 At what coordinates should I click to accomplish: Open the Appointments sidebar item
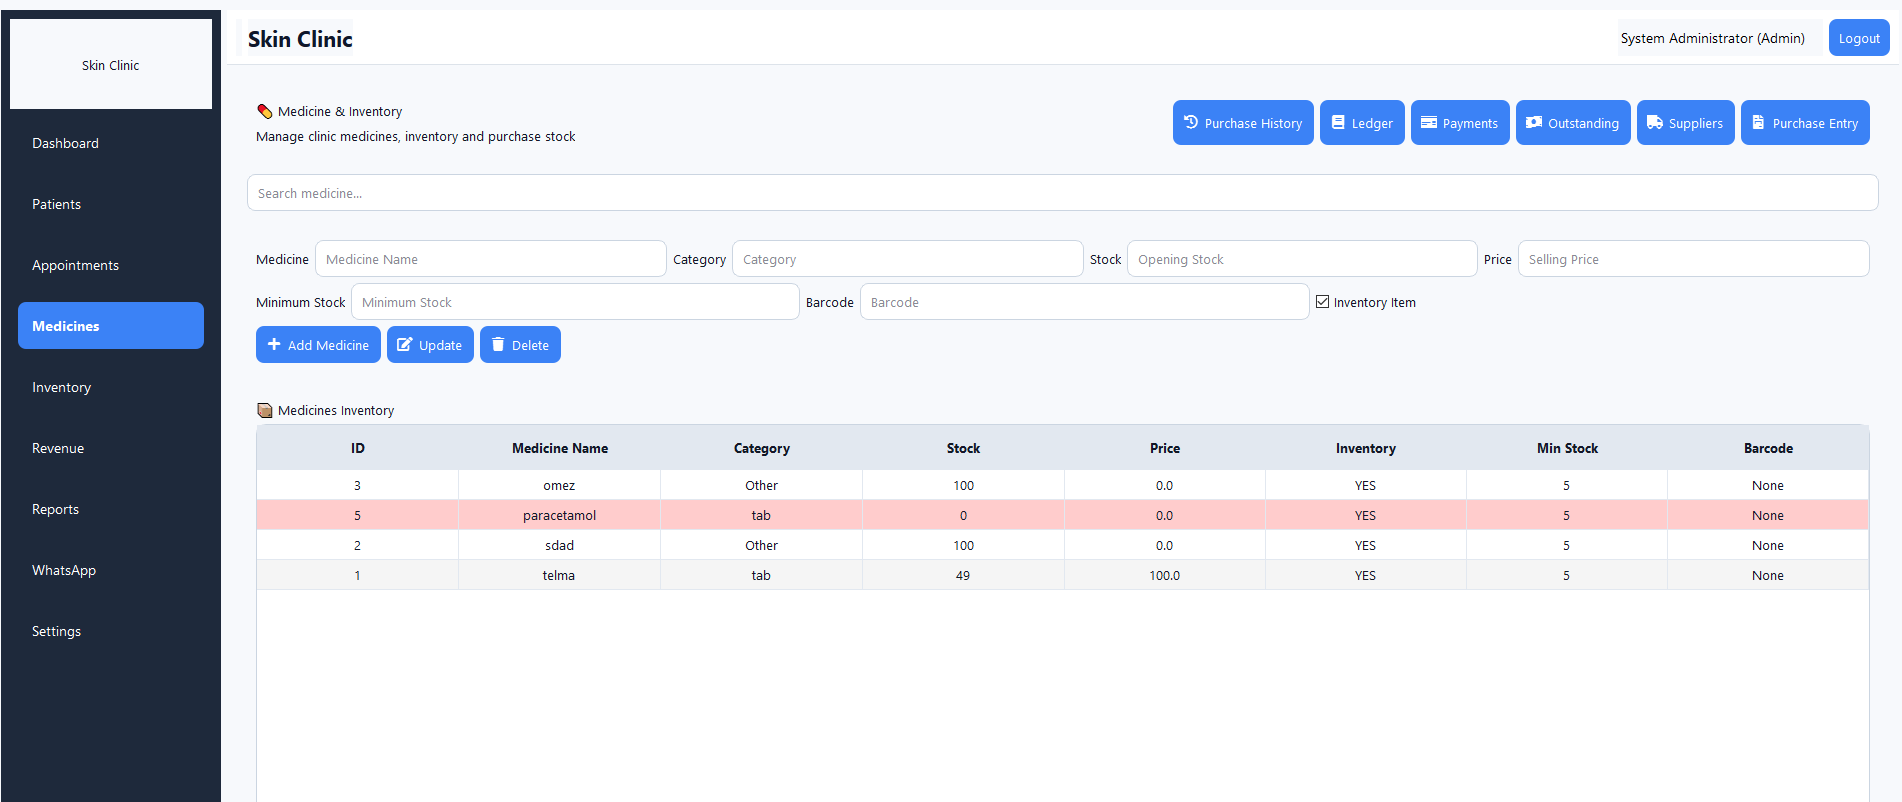point(111,265)
